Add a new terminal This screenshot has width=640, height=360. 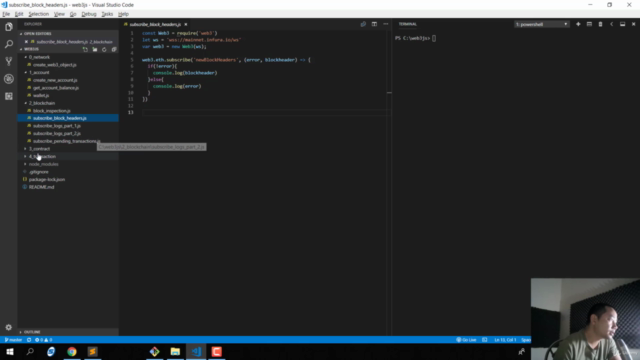tap(578, 24)
